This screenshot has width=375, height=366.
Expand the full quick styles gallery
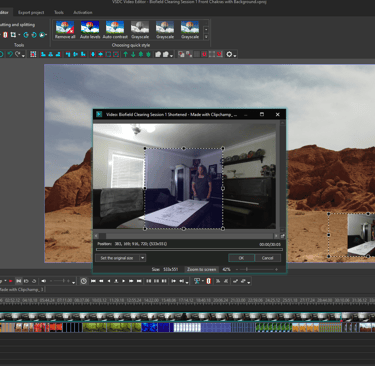tap(206, 37)
